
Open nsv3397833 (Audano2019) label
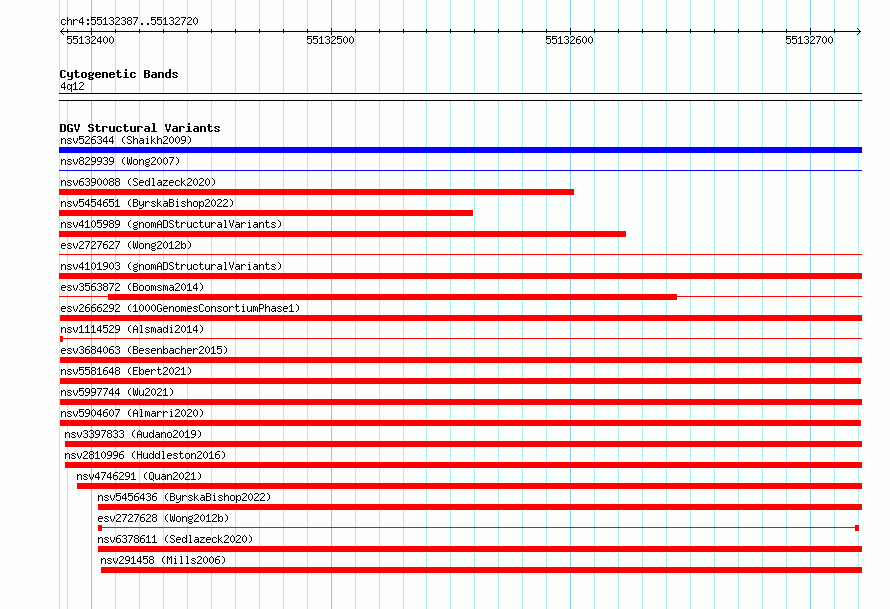(133, 434)
